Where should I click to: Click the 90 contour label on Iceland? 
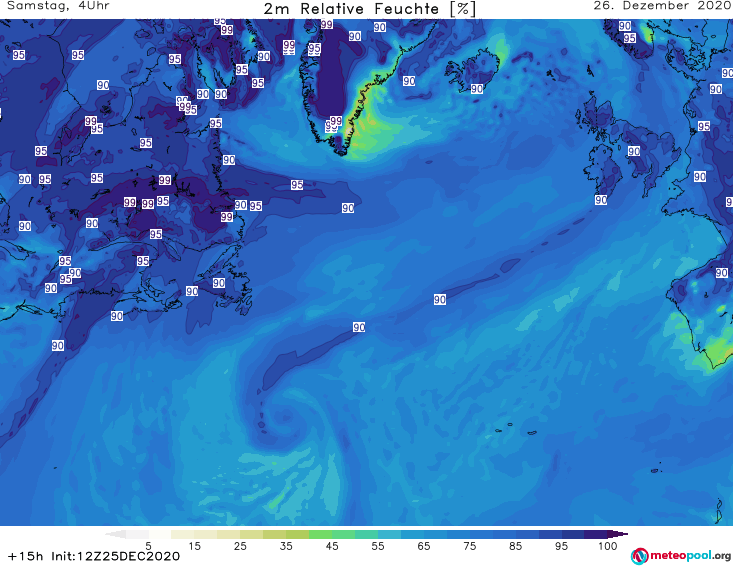click(x=476, y=88)
